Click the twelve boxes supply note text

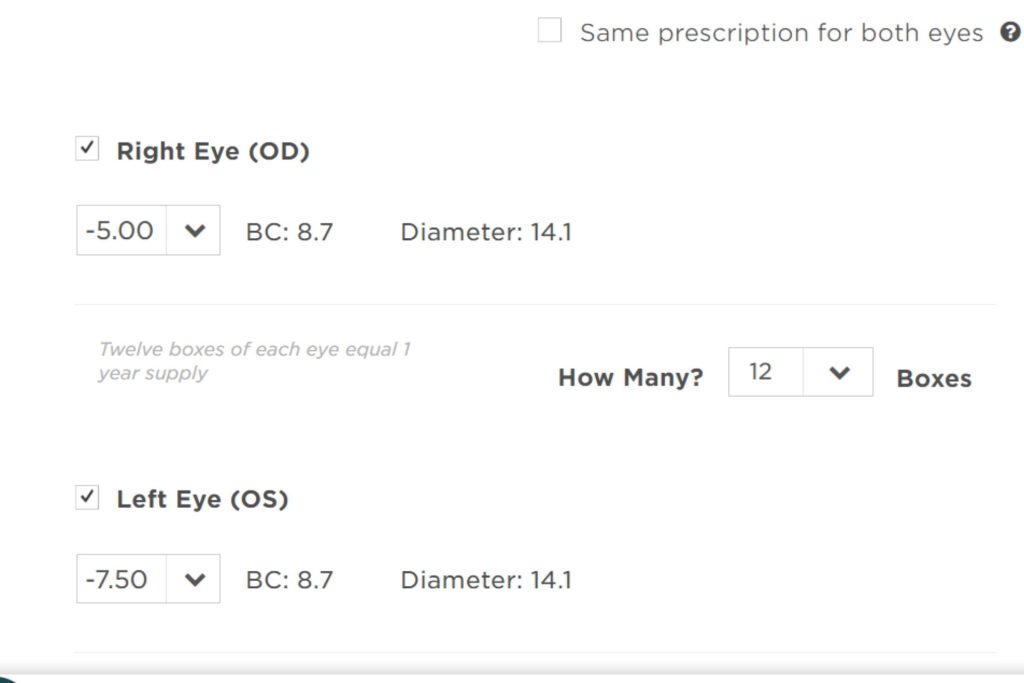coord(258,360)
